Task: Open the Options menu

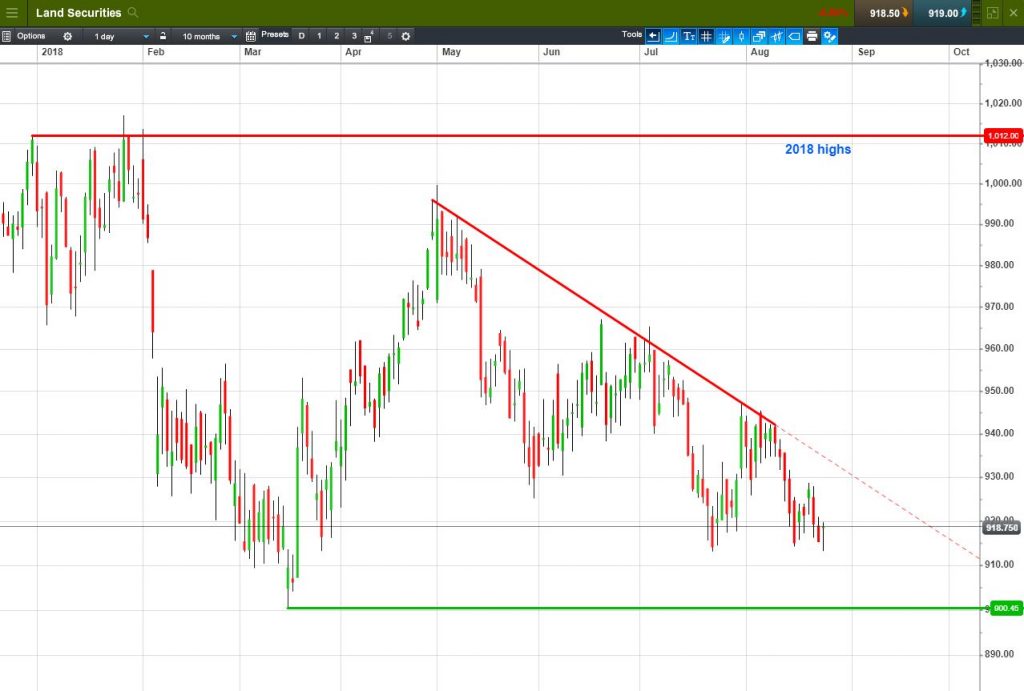Action: coord(31,36)
